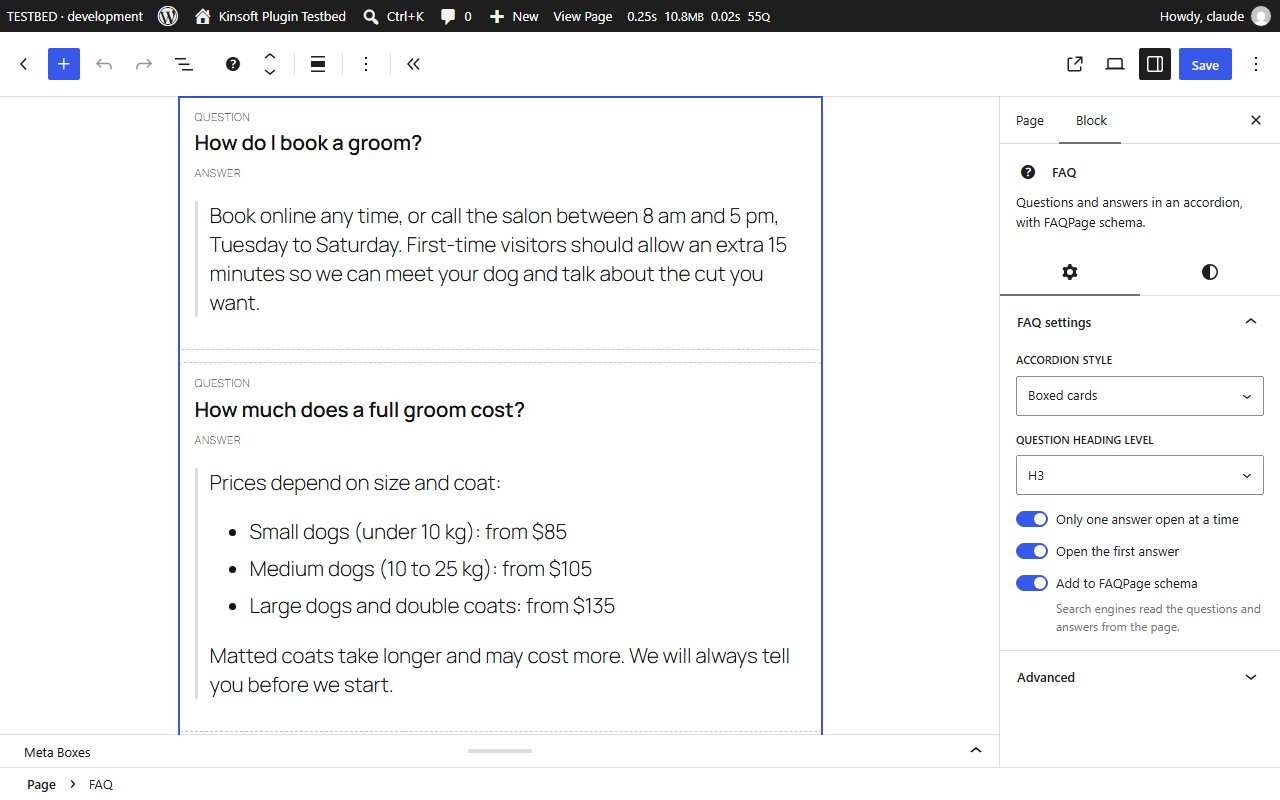Open the Howdy, claude account menu
The height and width of the screenshot is (800, 1280).
coord(1216,16)
